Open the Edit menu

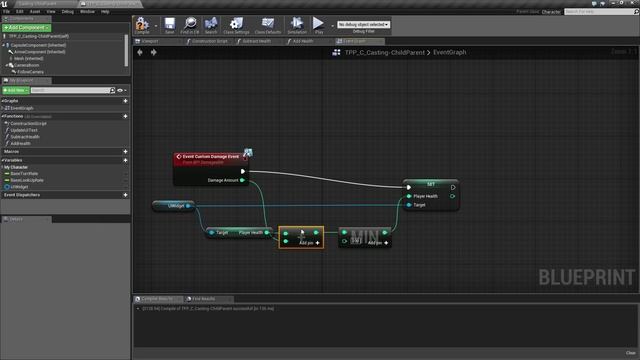(20, 11)
